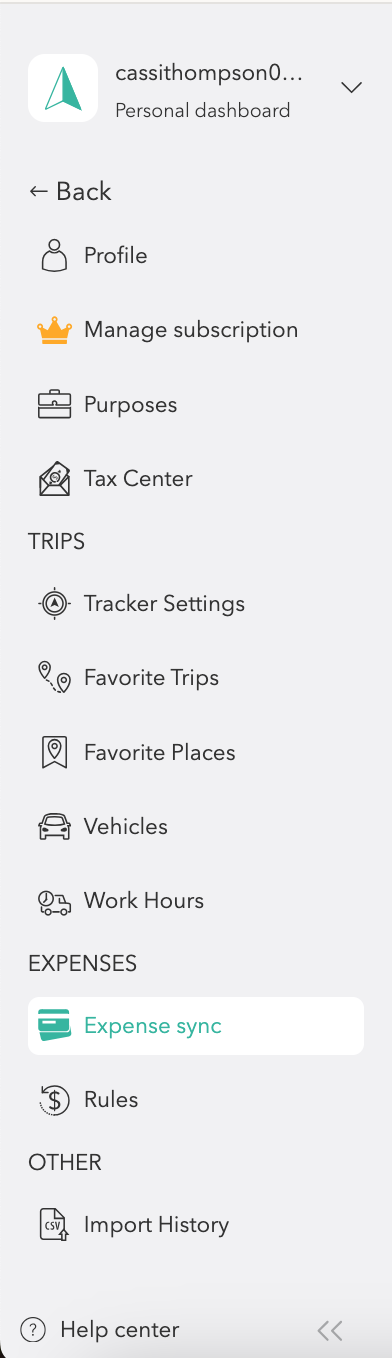This screenshot has height=1358, width=392.
Task: Select the Rules dollar icon
Action: (x=54, y=1100)
